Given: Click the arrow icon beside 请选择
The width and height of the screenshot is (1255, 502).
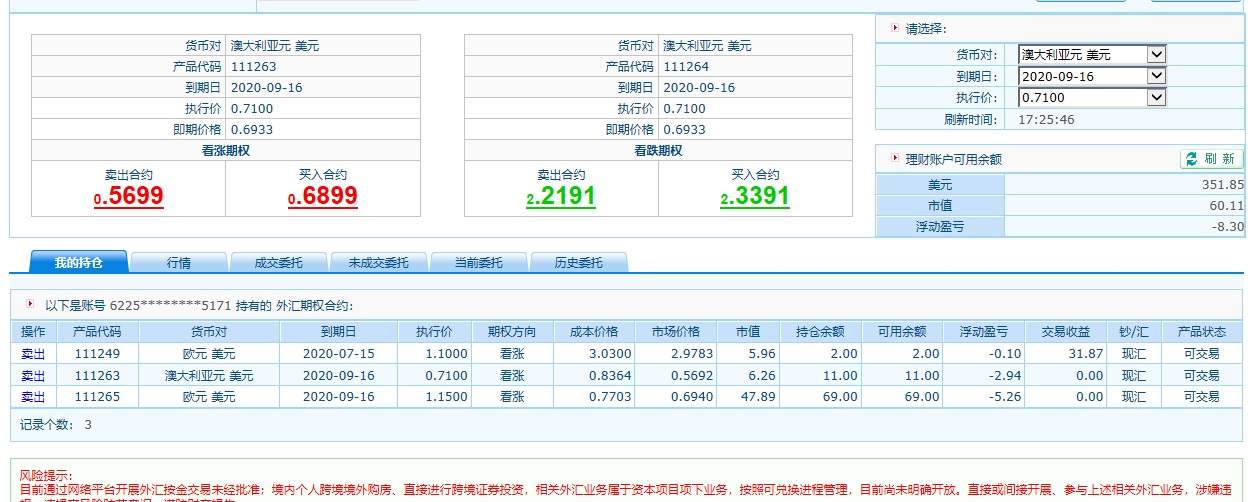Looking at the screenshot, I should (x=894, y=28).
